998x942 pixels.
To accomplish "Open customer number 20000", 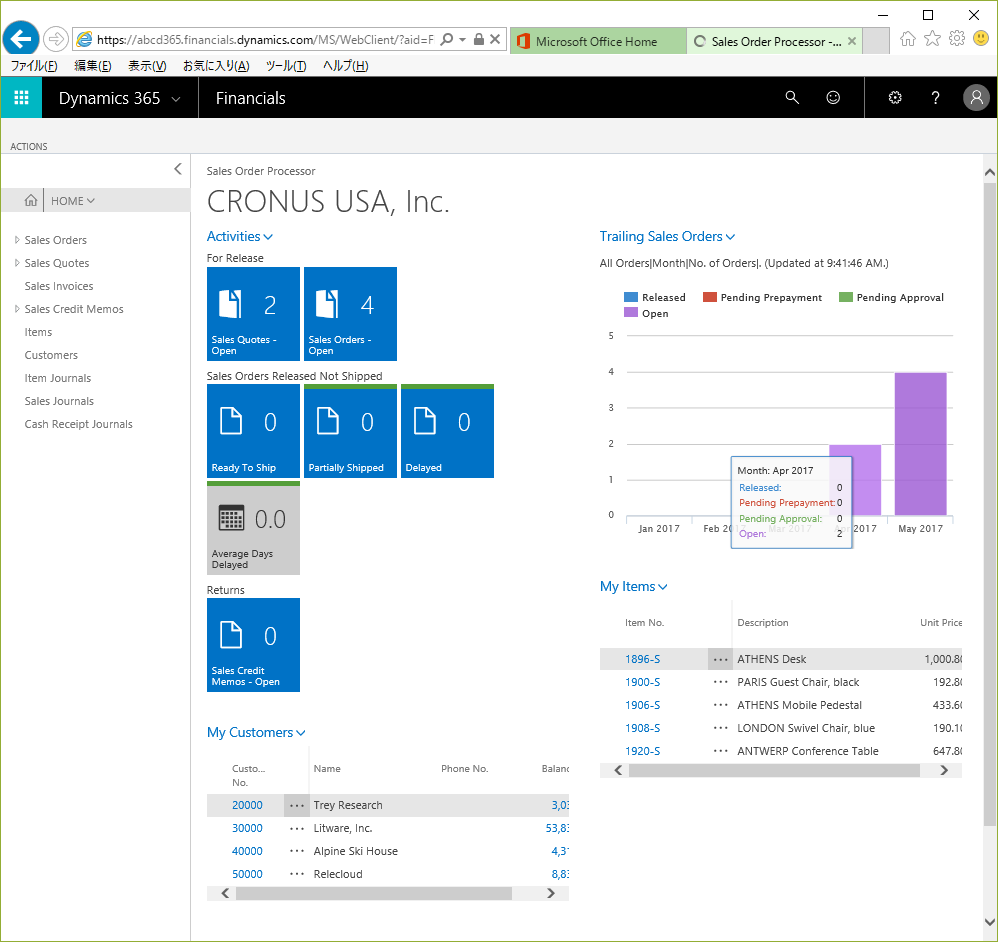I will (247, 805).
